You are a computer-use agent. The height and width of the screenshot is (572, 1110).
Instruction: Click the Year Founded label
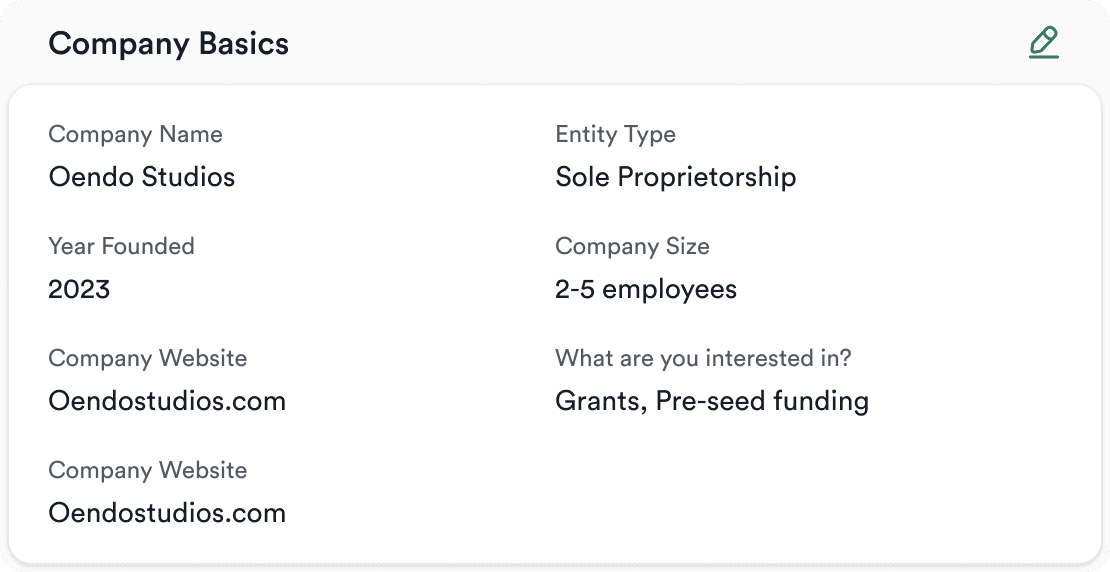(x=121, y=246)
